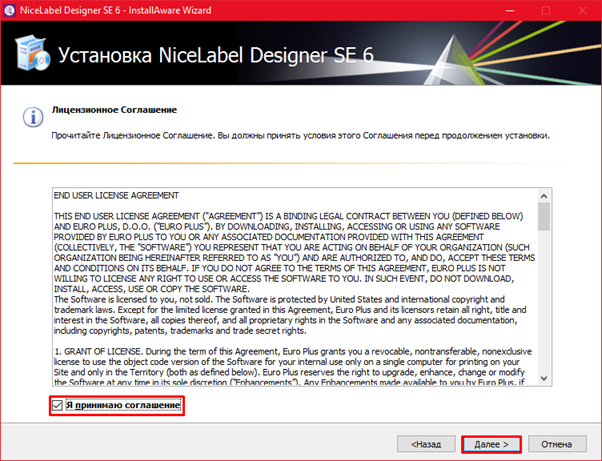This screenshot has width=602, height=461.
Task: Click the license scrollbar down arrow
Action: [544, 378]
